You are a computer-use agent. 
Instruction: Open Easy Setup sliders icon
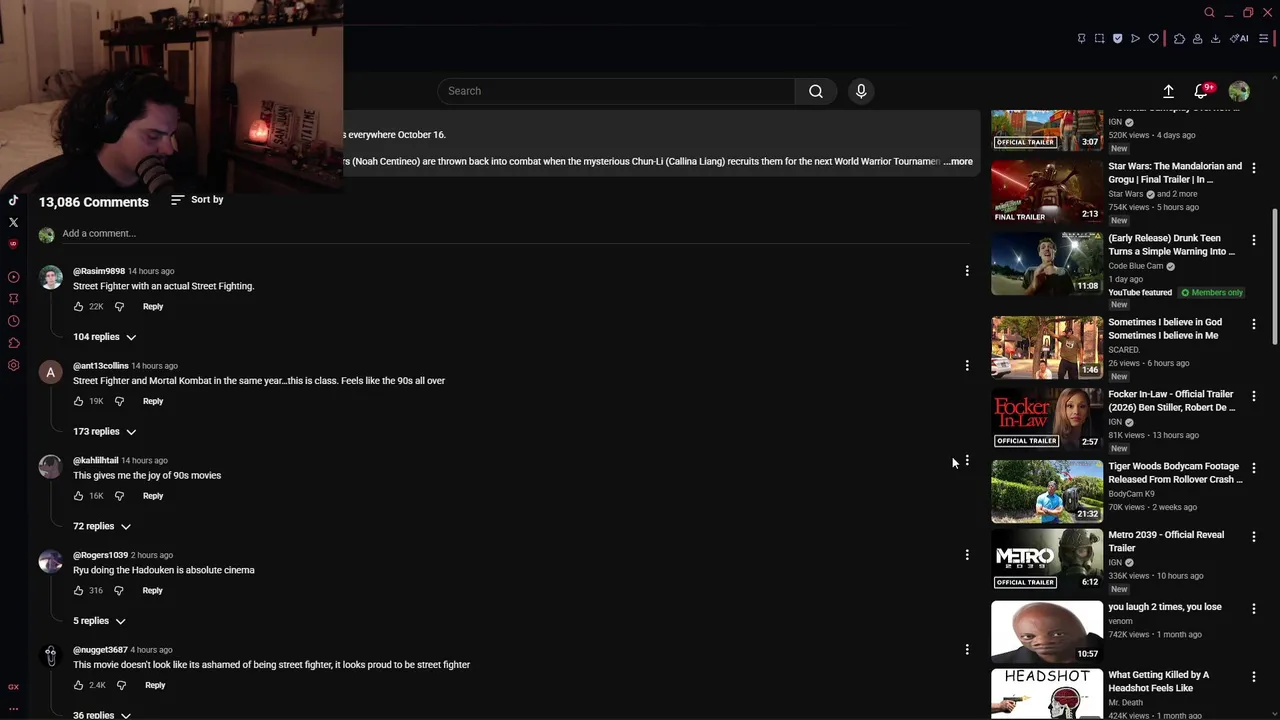coord(1263,39)
